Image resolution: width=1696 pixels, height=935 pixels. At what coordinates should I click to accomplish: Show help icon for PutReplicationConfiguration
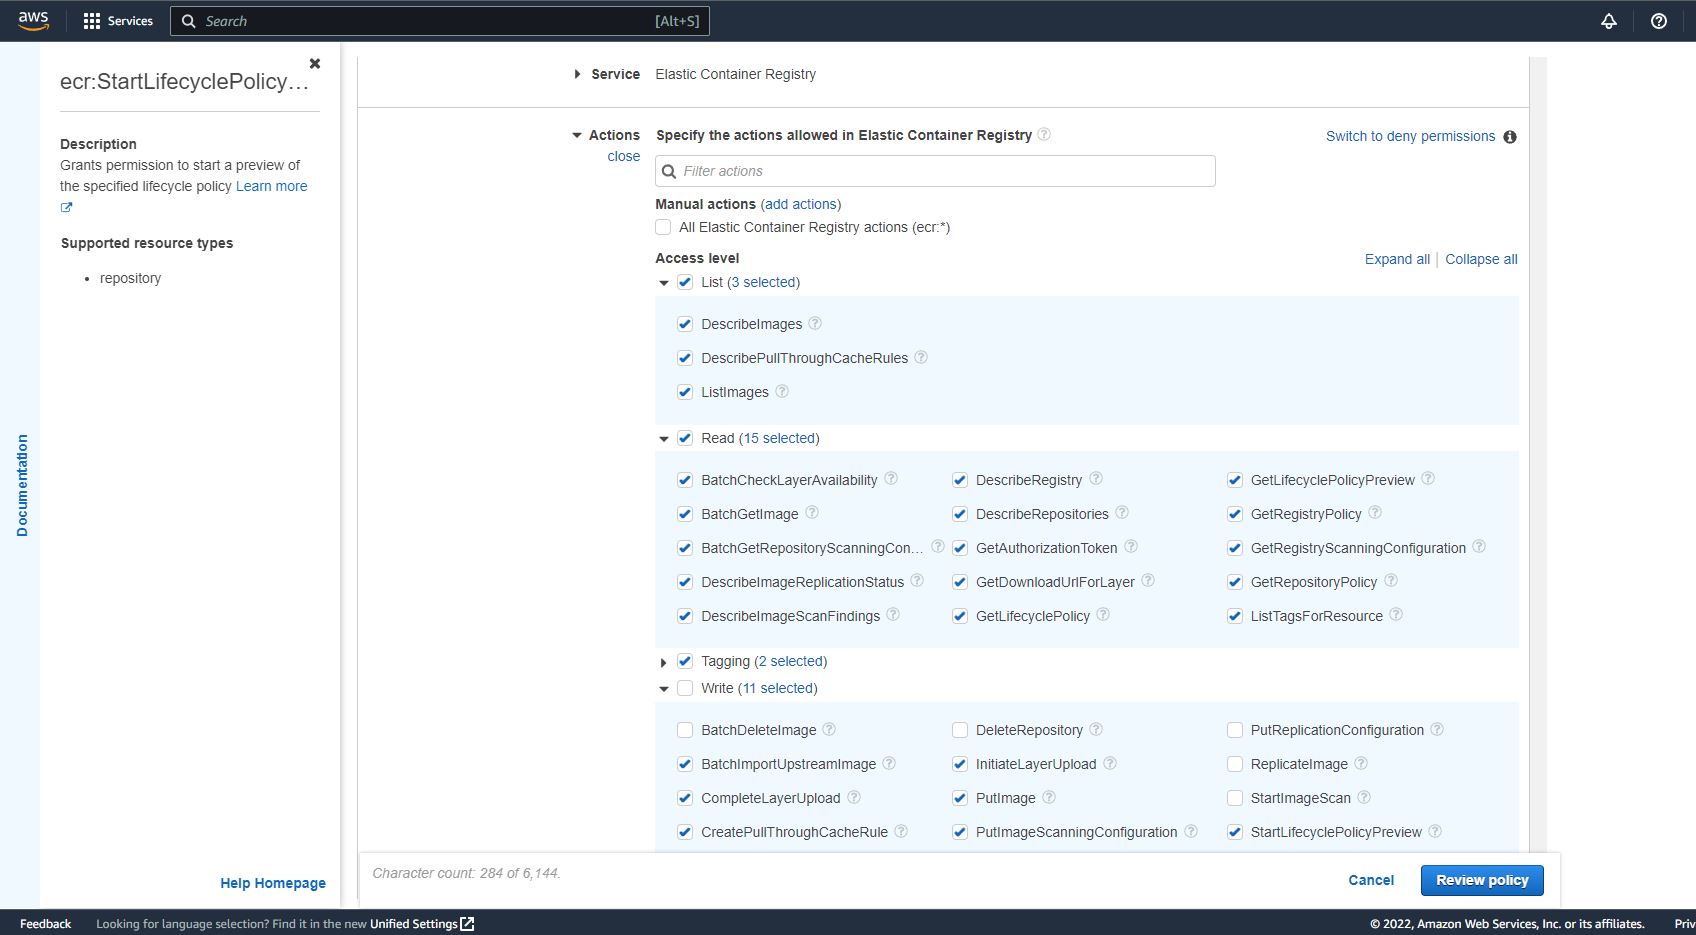(x=1437, y=729)
